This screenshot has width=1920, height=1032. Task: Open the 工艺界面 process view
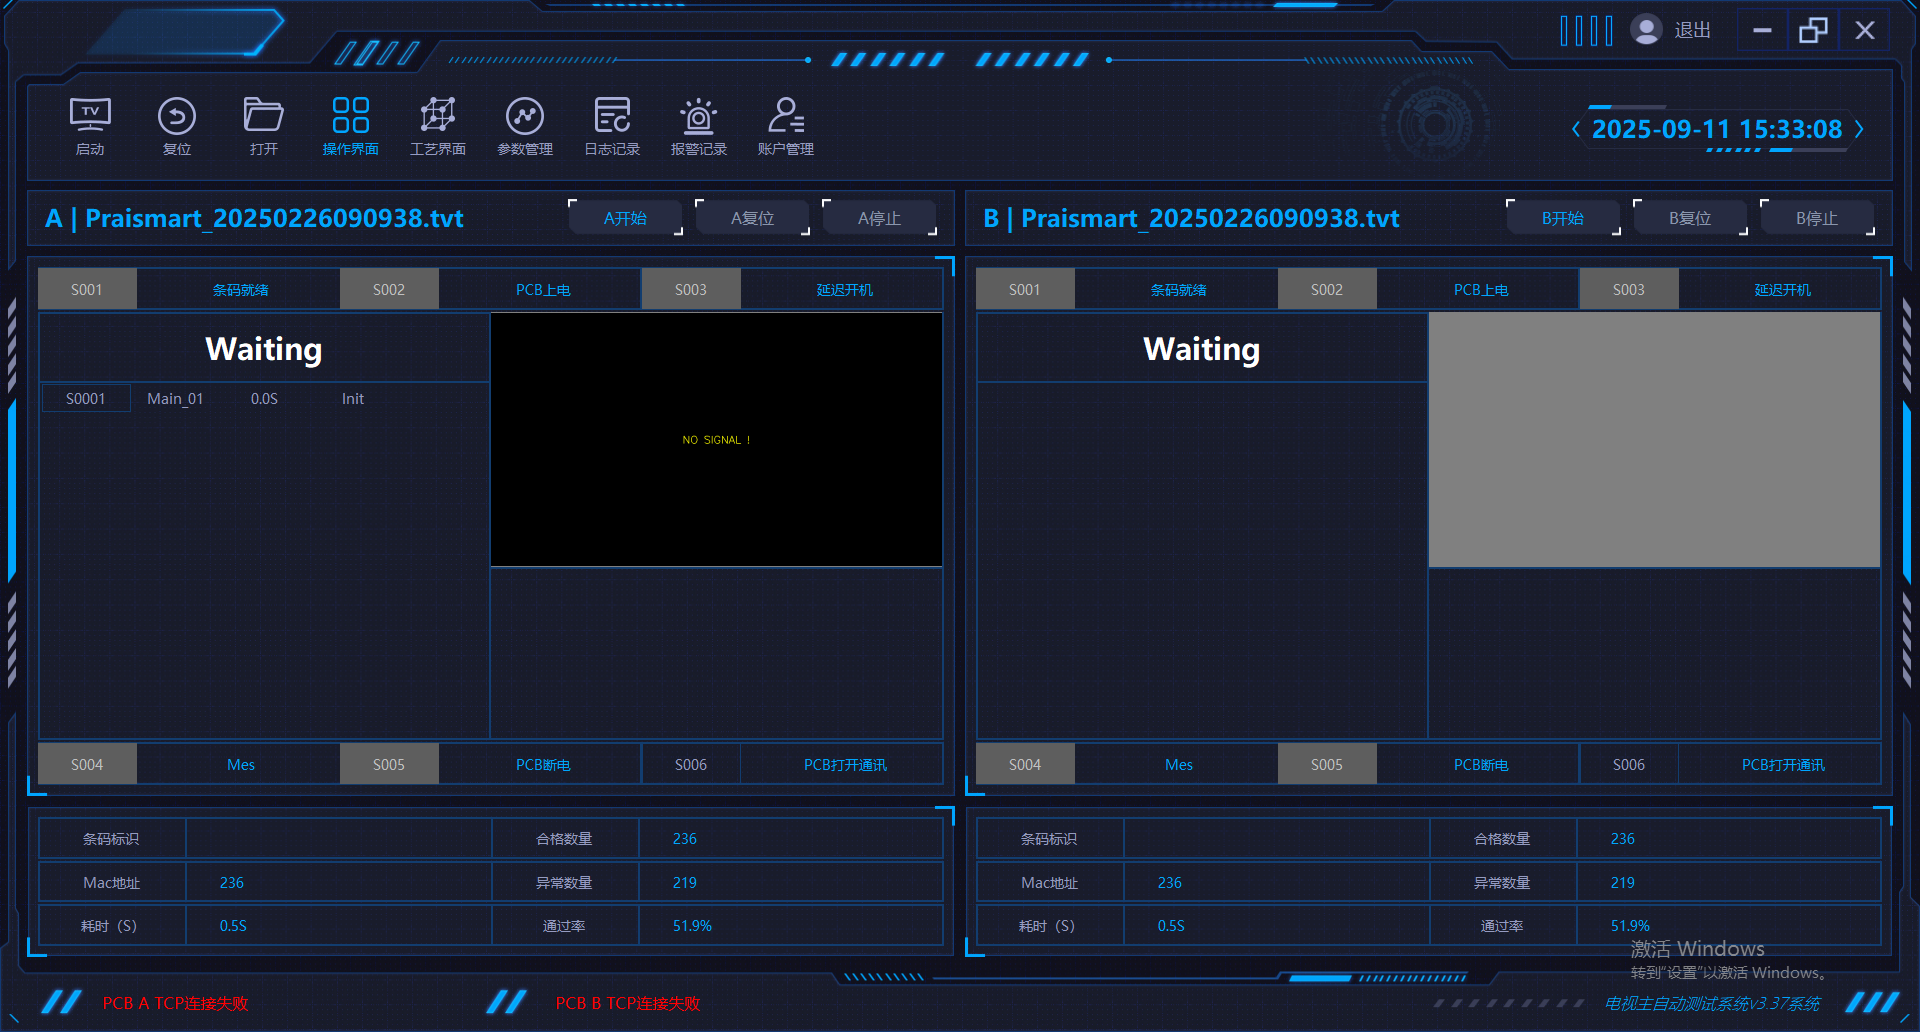pyautogui.click(x=438, y=125)
